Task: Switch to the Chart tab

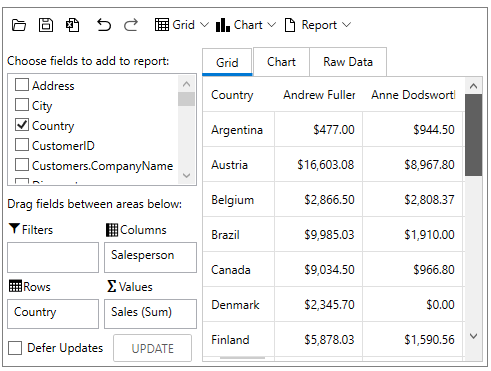Action: pos(281,62)
